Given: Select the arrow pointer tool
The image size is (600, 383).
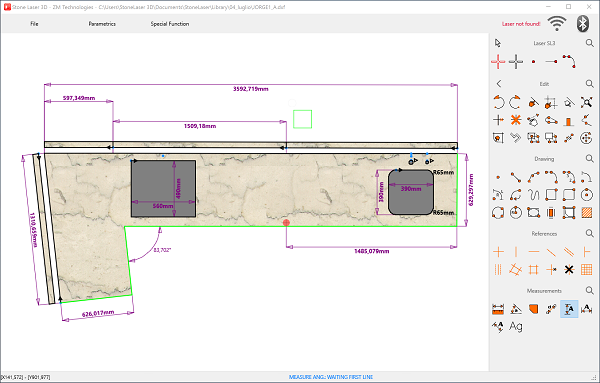Looking at the screenshot, I should (x=497, y=43).
